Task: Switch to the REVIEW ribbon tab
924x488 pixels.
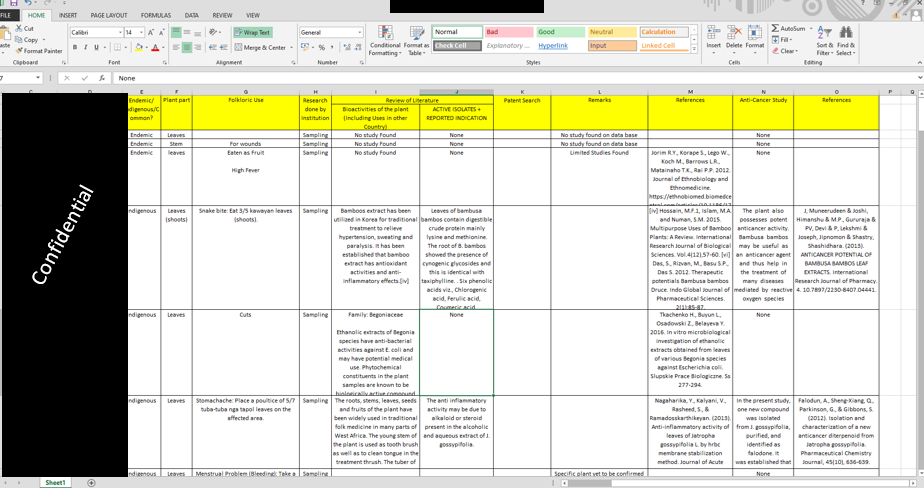Action: pos(222,15)
